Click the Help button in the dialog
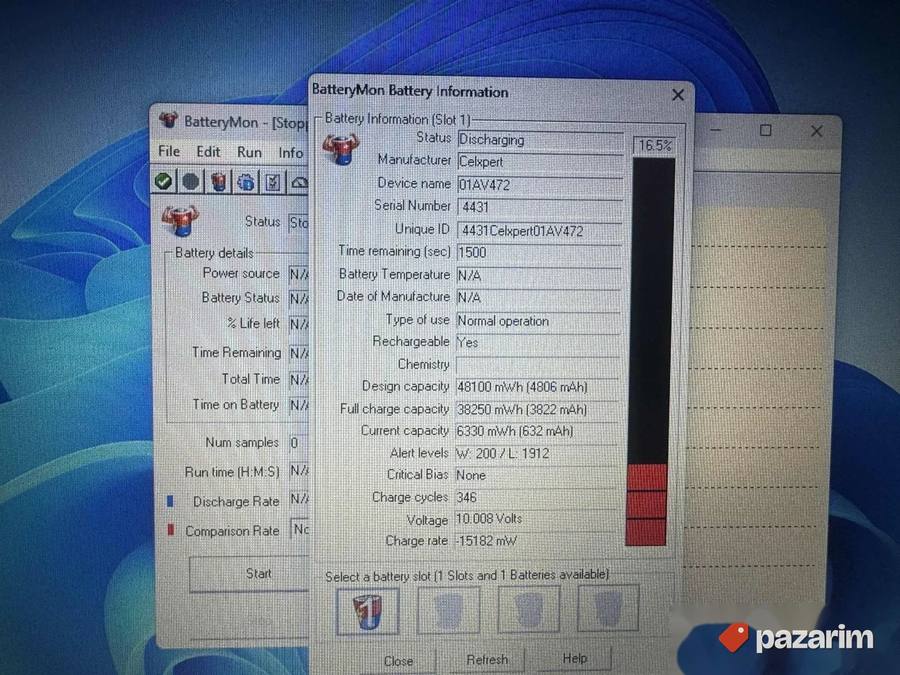 [575, 658]
